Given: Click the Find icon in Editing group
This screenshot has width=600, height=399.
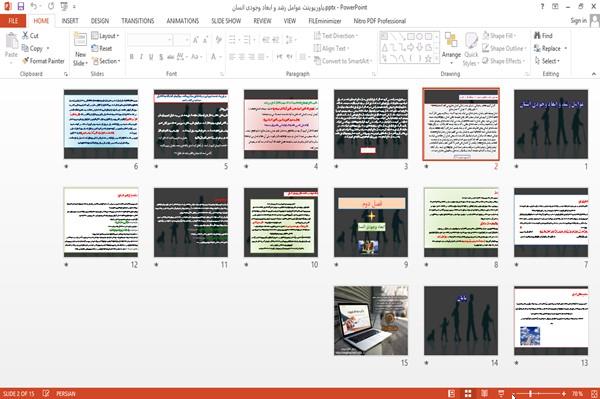Looking at the screenshot, I should click(x=543, y=36).
